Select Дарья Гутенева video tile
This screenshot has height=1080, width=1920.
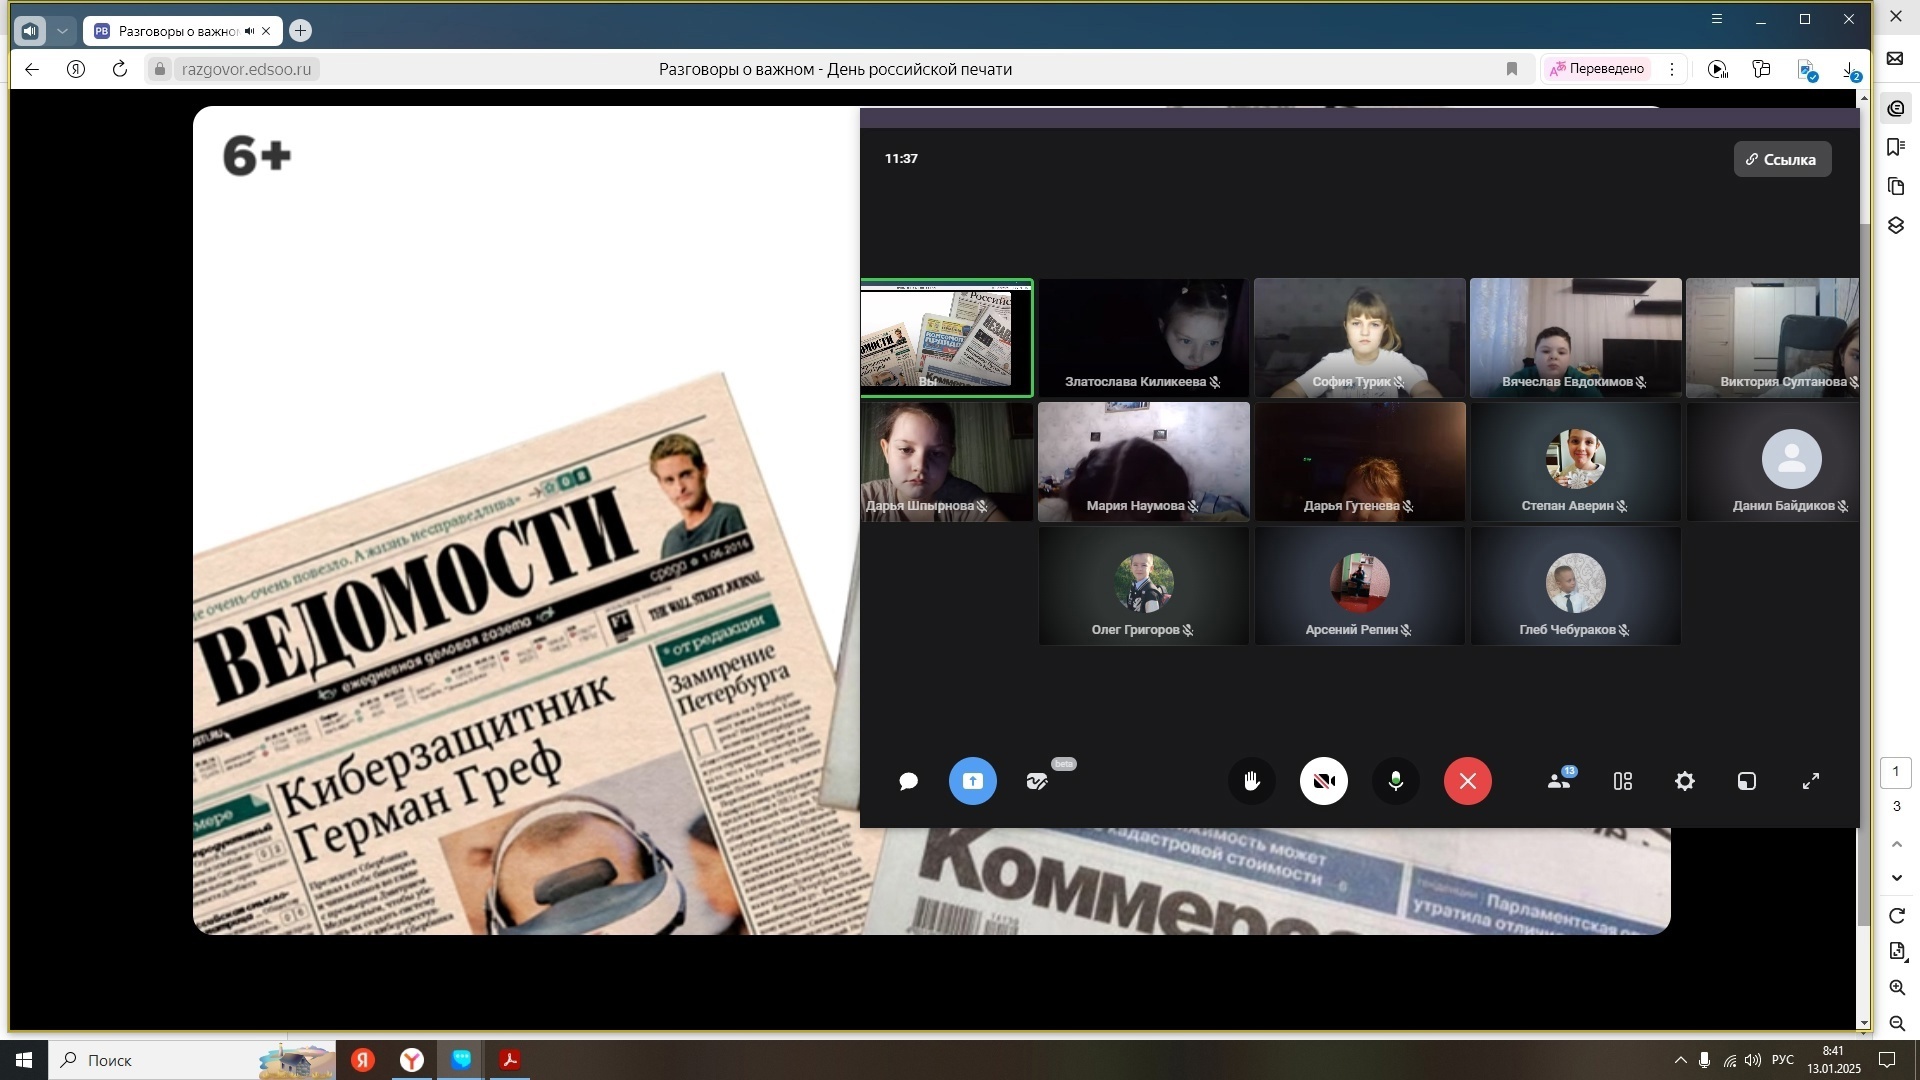pyautogui.click(x=1360, y=462)
